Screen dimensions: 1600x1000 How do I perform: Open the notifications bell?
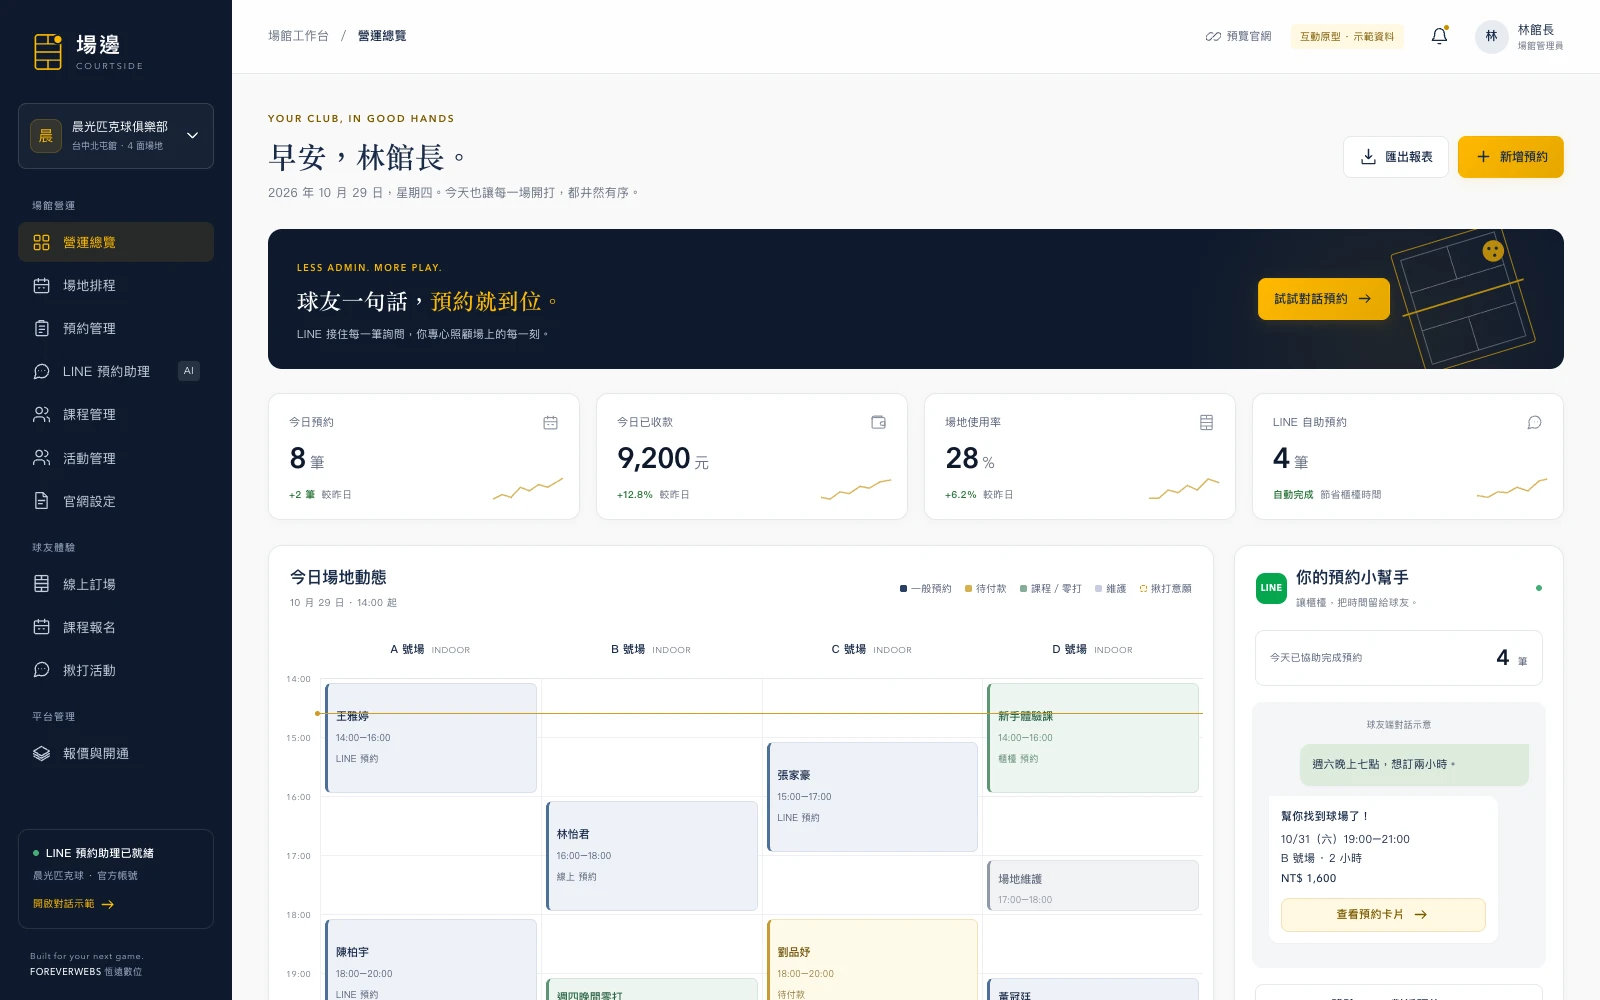click(x=1439, y=36)
